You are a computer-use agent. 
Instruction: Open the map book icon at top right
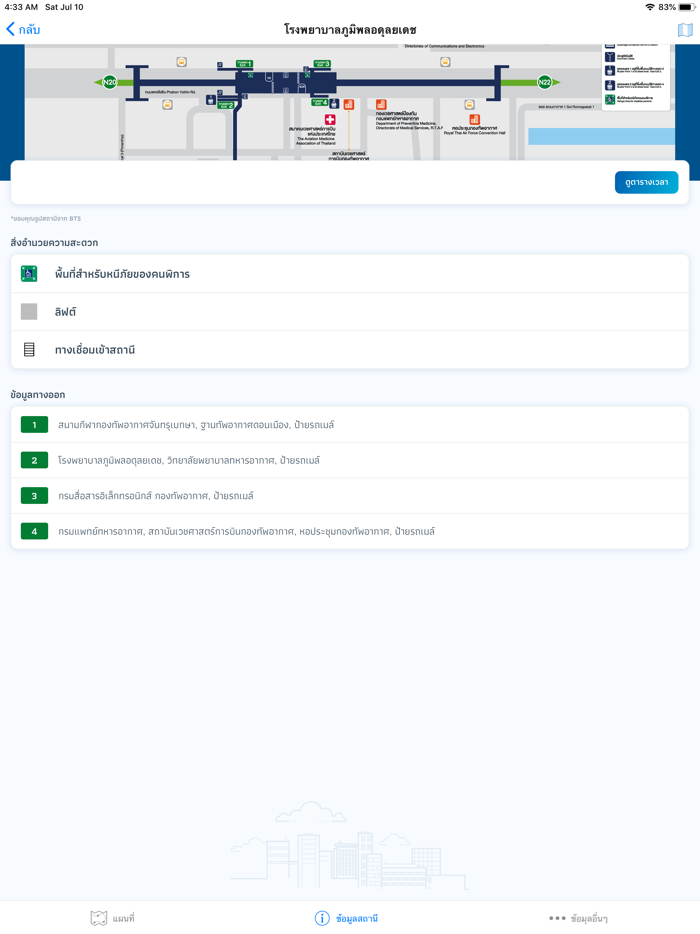click(x=685, y=30)
